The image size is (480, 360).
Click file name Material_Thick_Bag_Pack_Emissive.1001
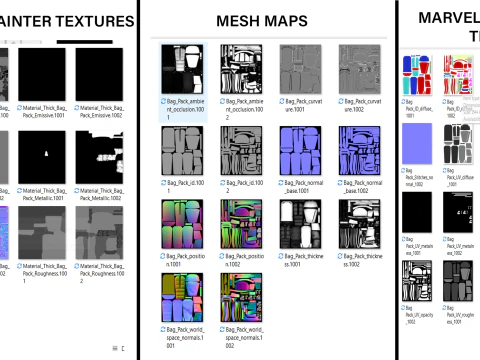45,112
